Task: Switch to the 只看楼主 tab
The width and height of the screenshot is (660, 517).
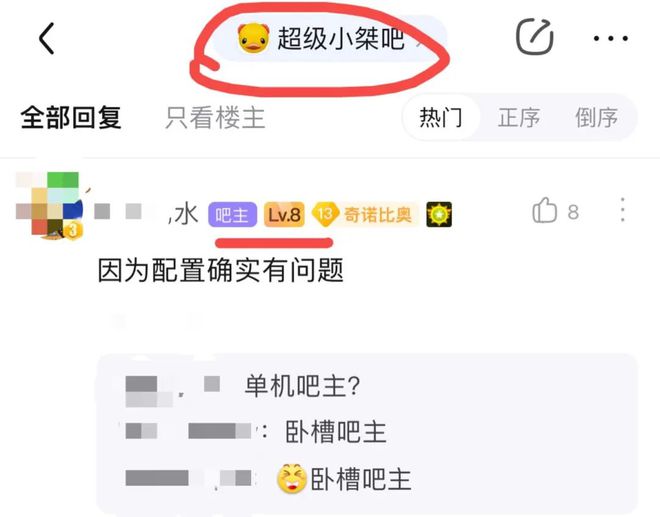Action: pyautogui.click(x=215, y=118)
